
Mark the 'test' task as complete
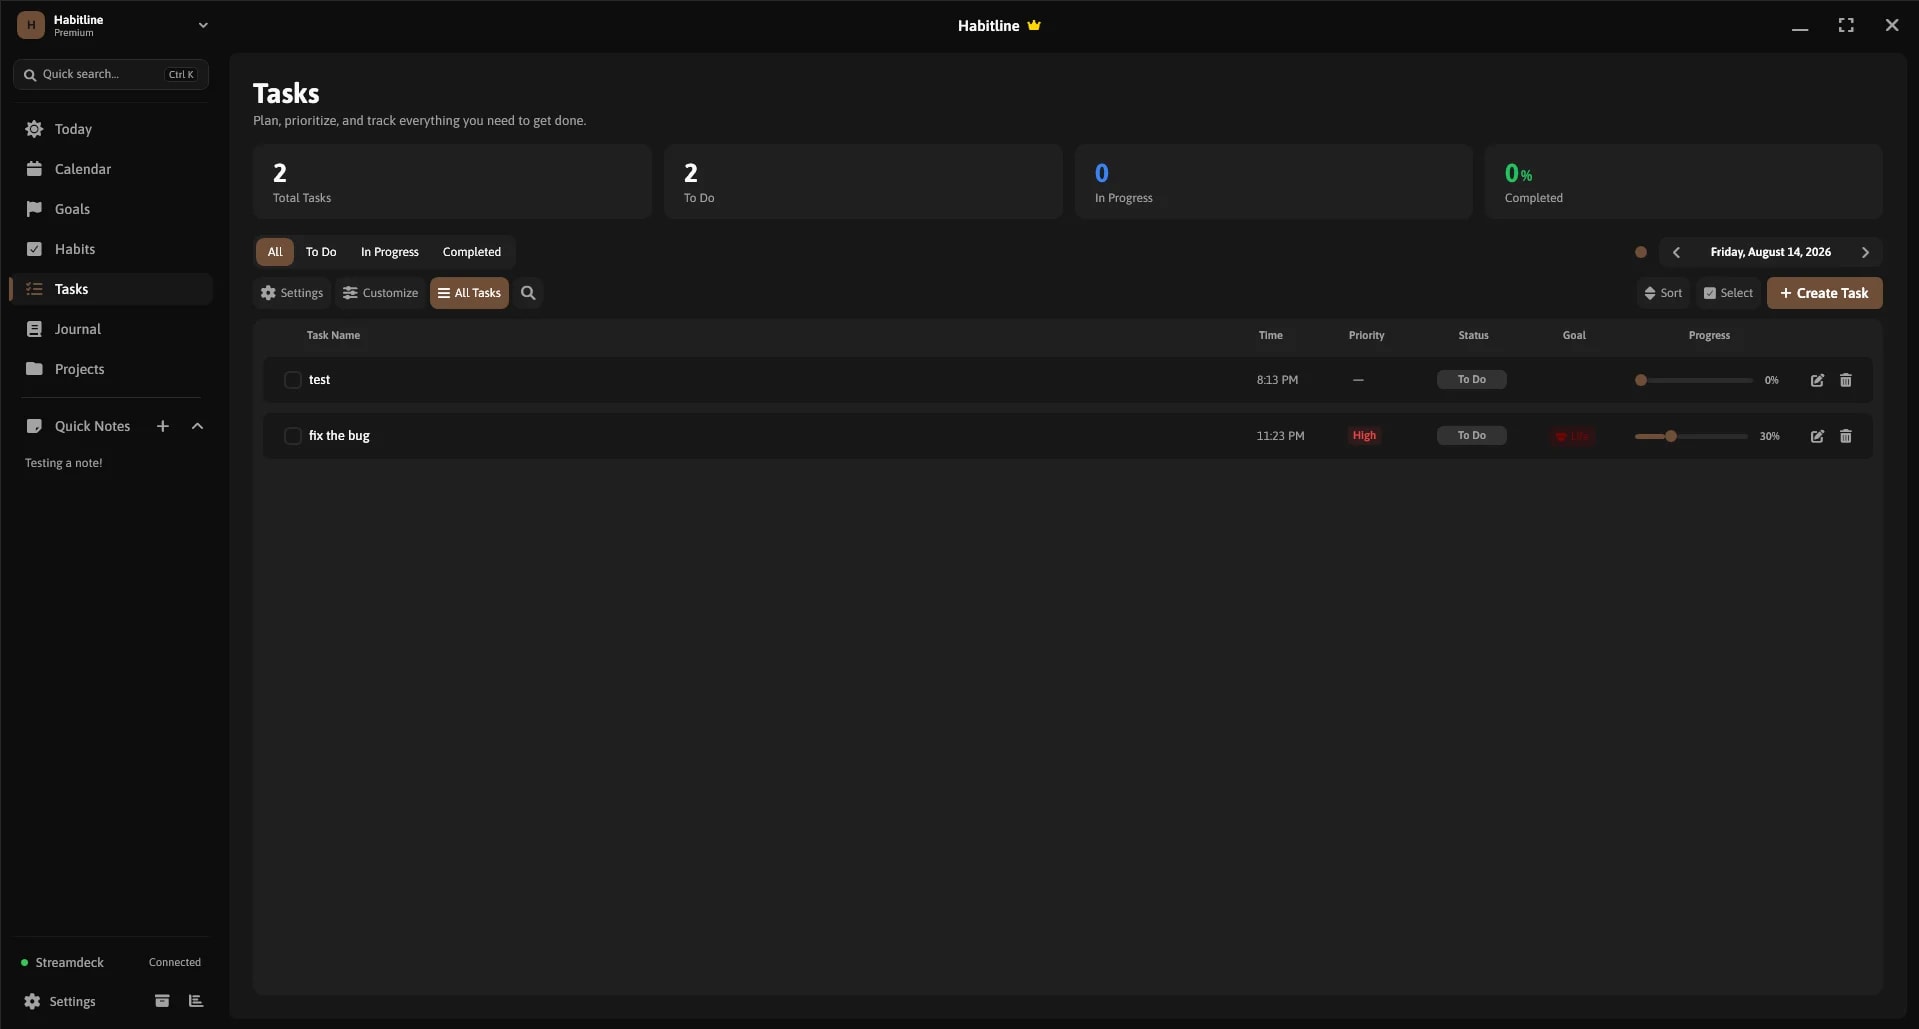coord(293,380)
